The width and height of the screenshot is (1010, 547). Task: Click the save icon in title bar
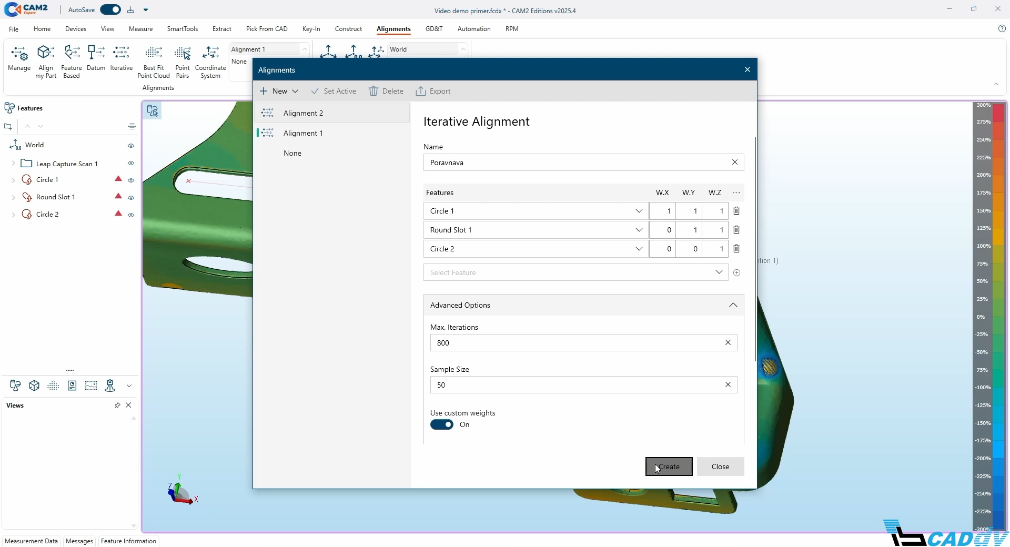130,10
